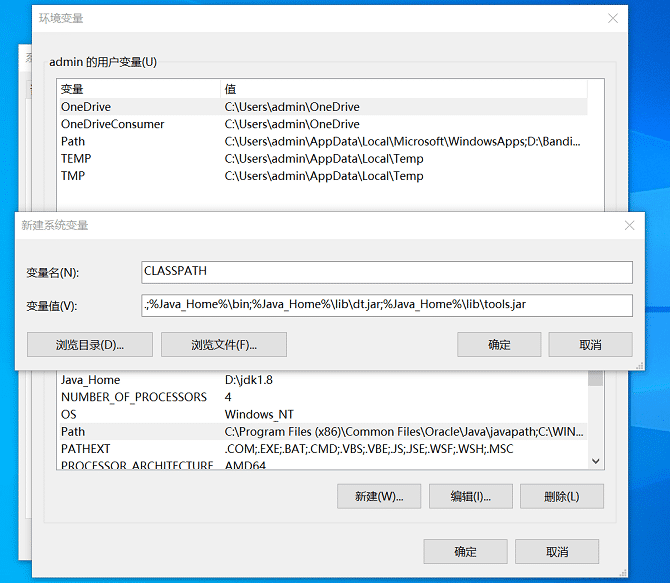This screenshot has height=583, width=670.
Task: Click the variable name field containing CLASSPATH
Action: (387, 272)
